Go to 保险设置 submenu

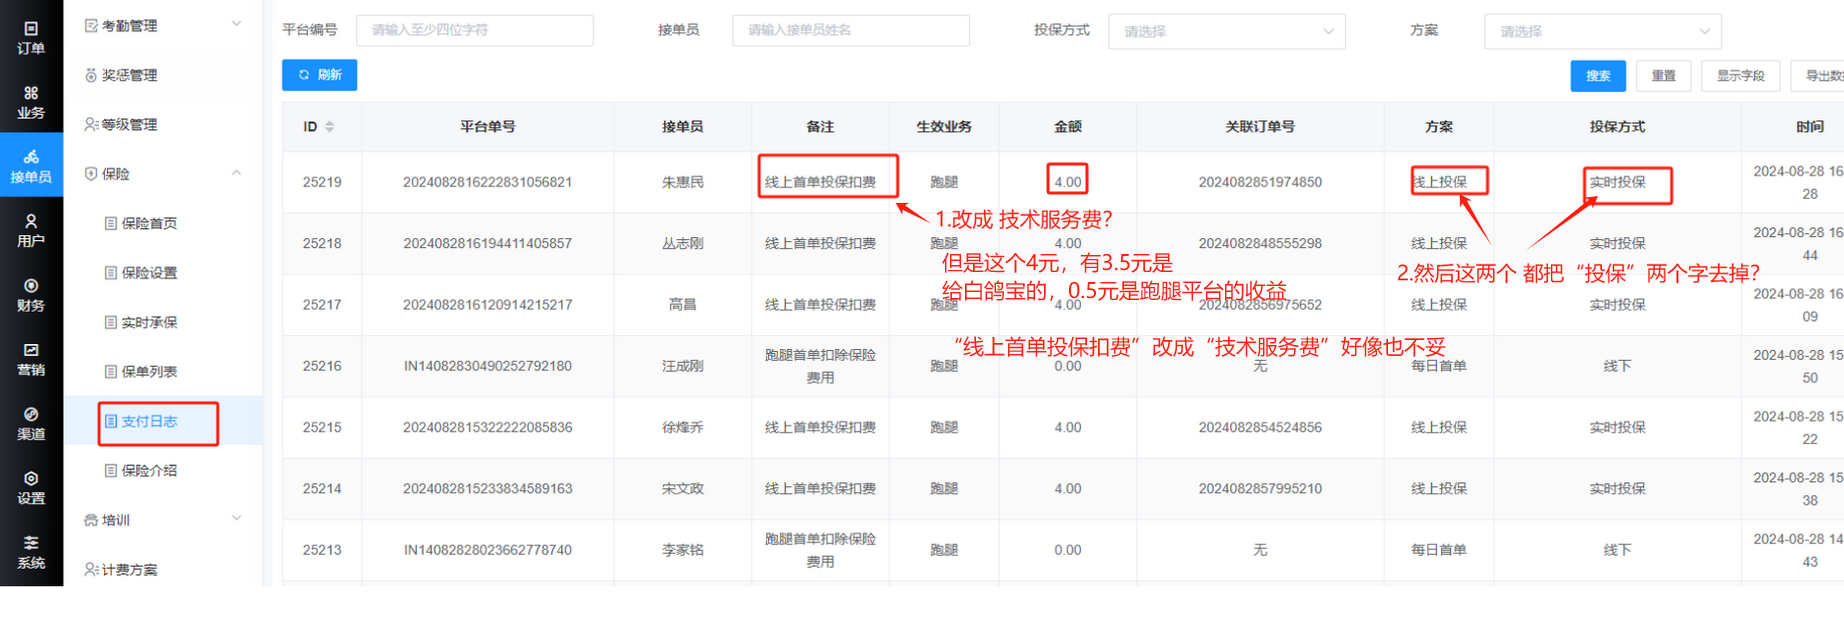point(149,272)
